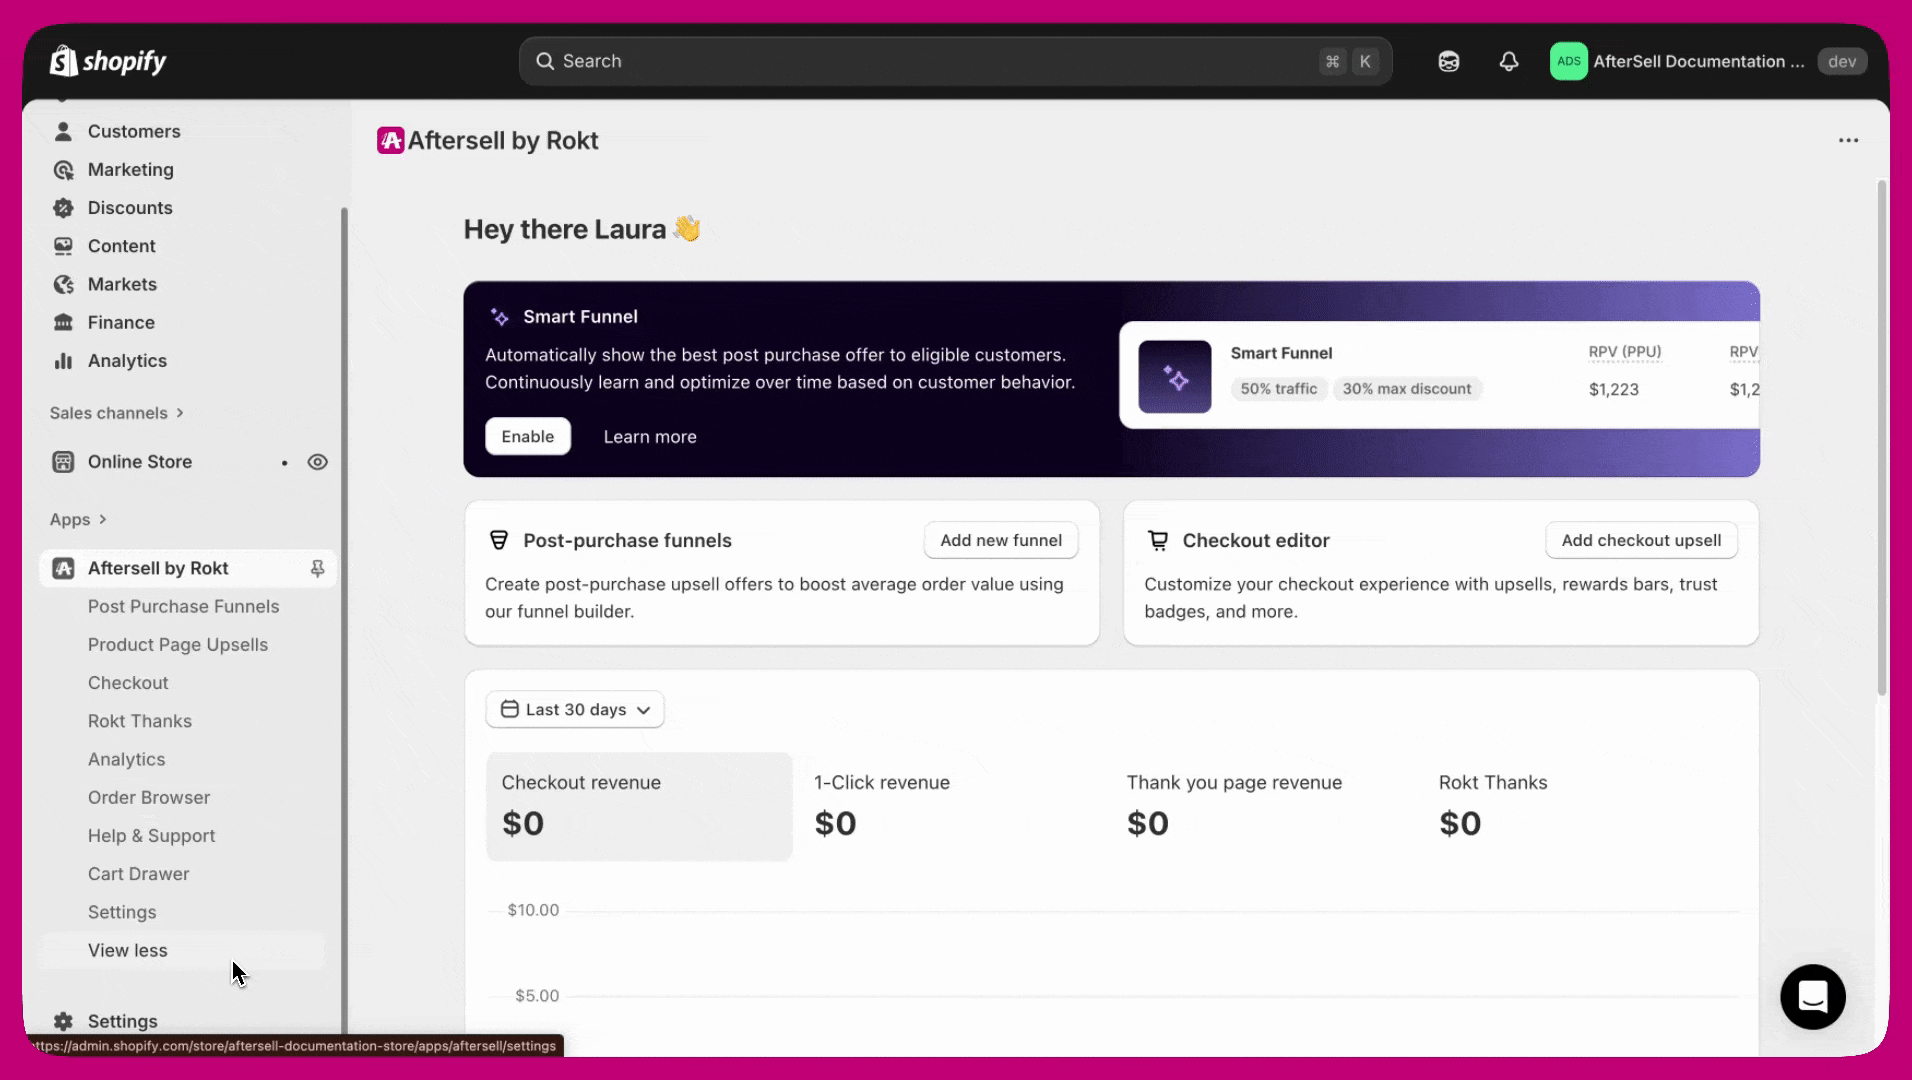
Task: Open the Last 30 days date dropdown
Action: 575,709
